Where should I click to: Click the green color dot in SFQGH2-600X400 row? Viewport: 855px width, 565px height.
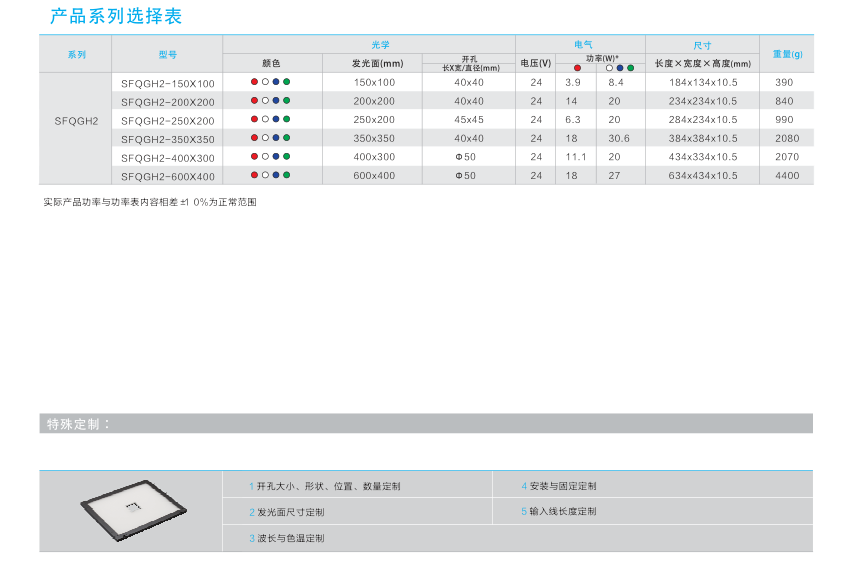[x=287, y=175]
